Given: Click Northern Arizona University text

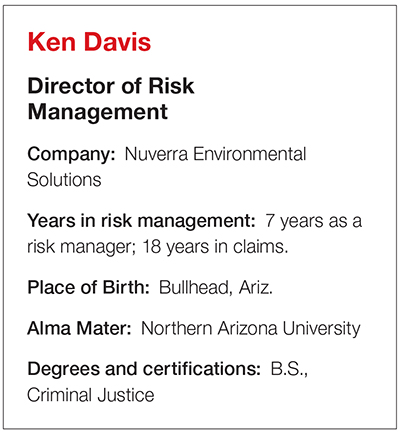Looking at the screenshot, I should pyautogui.click(x=251, y=329).
